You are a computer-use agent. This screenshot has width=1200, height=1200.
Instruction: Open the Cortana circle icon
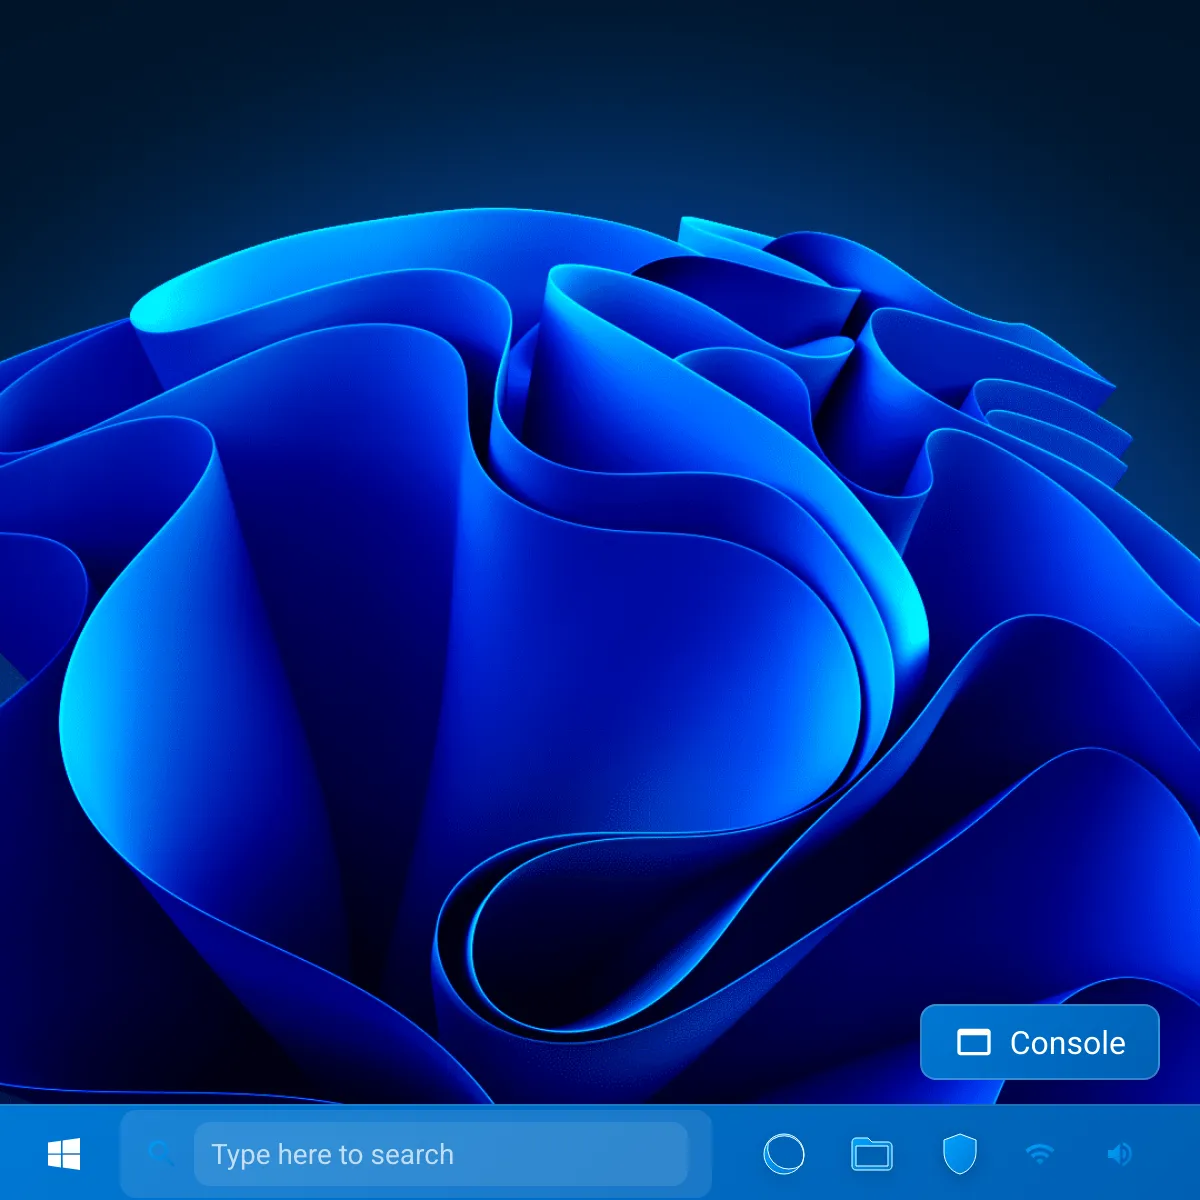[x=784, y=1154]
